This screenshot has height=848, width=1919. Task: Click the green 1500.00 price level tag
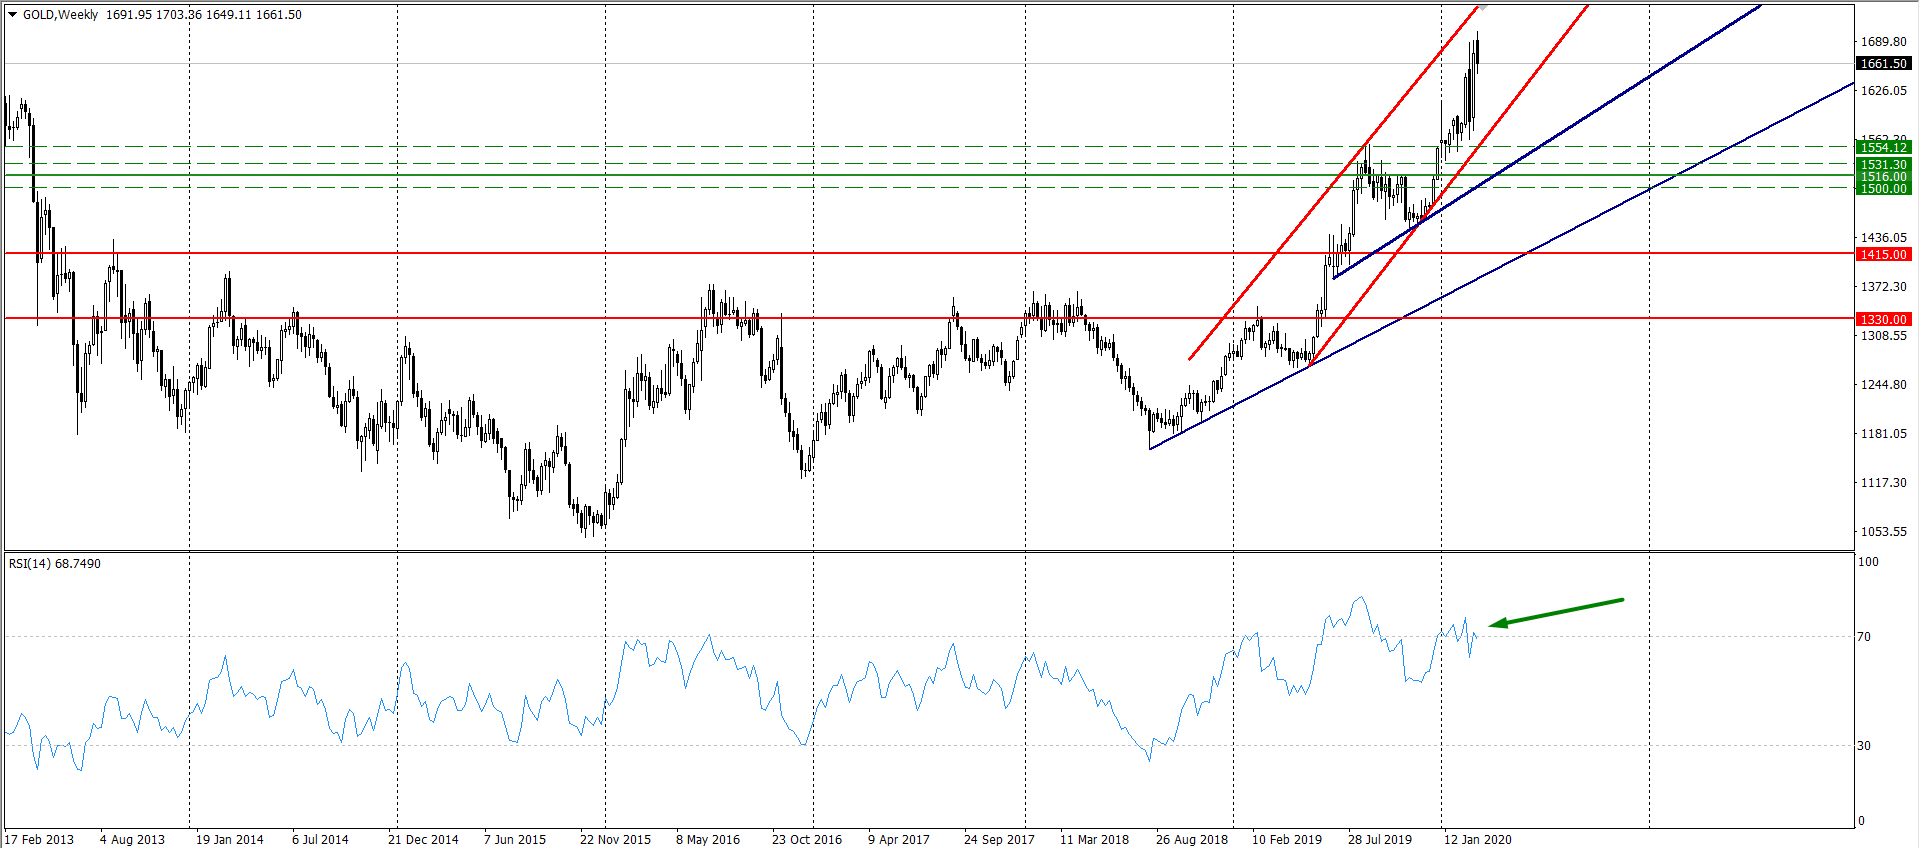coord(1883,189)
